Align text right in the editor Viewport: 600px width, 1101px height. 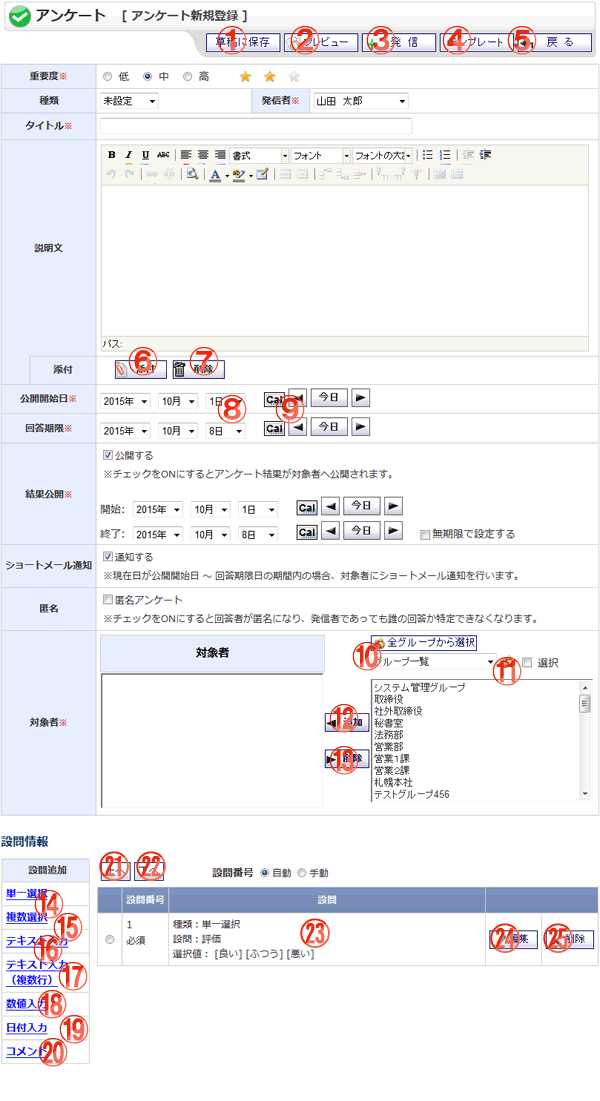220,155
